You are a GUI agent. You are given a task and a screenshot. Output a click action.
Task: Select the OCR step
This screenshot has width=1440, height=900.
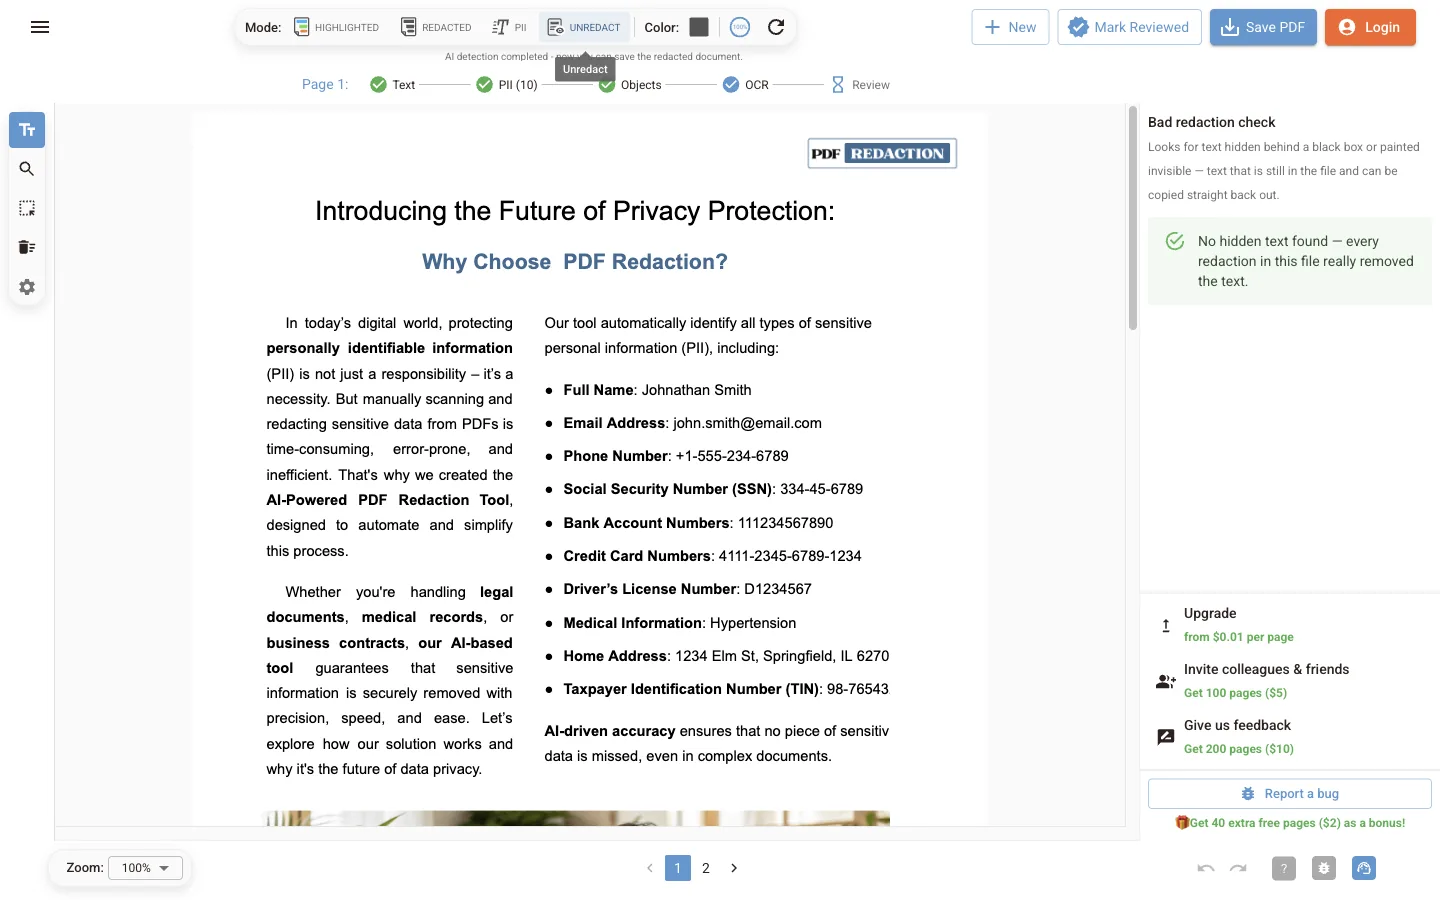point(746,85)
